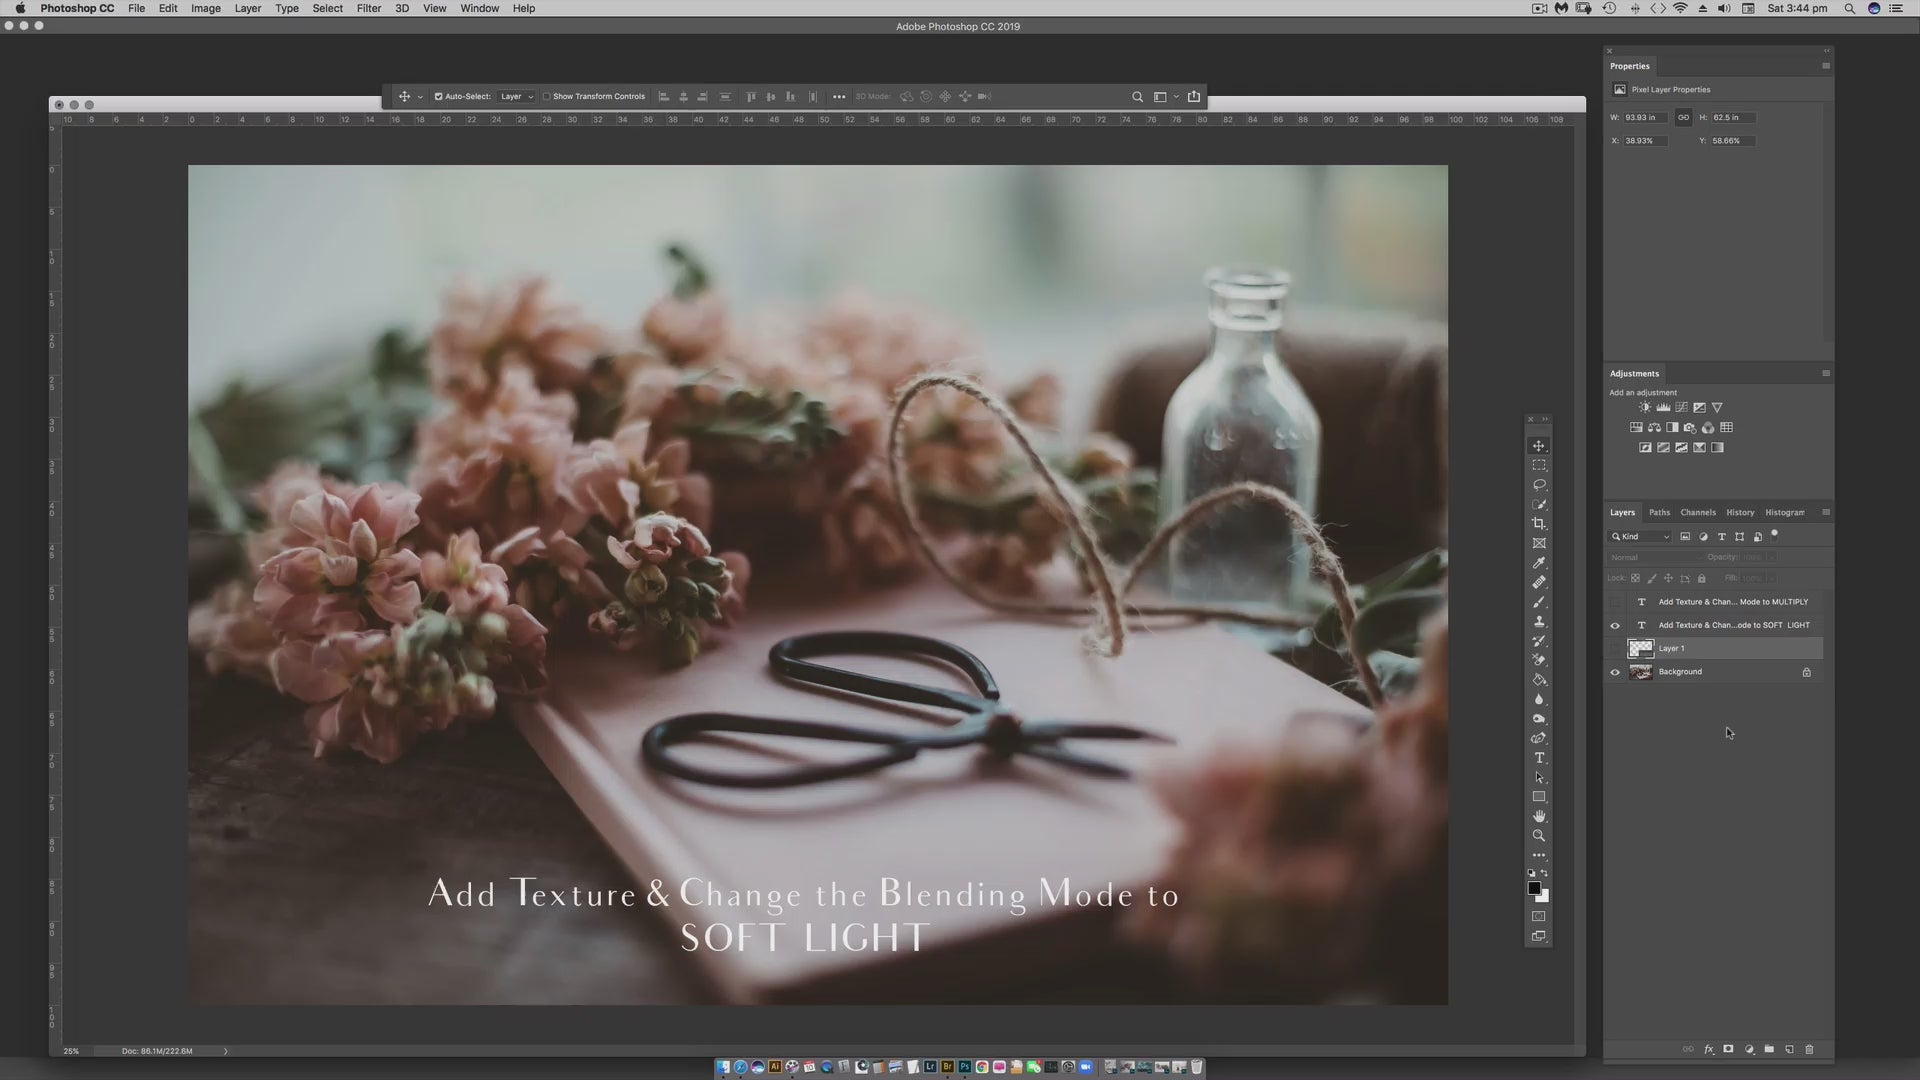This screenshot has width=1920, height=1080.
Task: Select the Horizontal Type tool
Action: point(1539,758)
